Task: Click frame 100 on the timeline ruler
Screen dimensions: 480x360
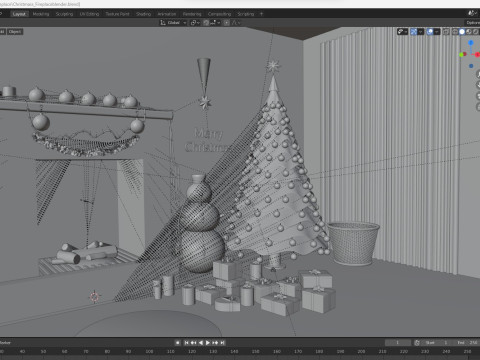Action: (149, 351)
